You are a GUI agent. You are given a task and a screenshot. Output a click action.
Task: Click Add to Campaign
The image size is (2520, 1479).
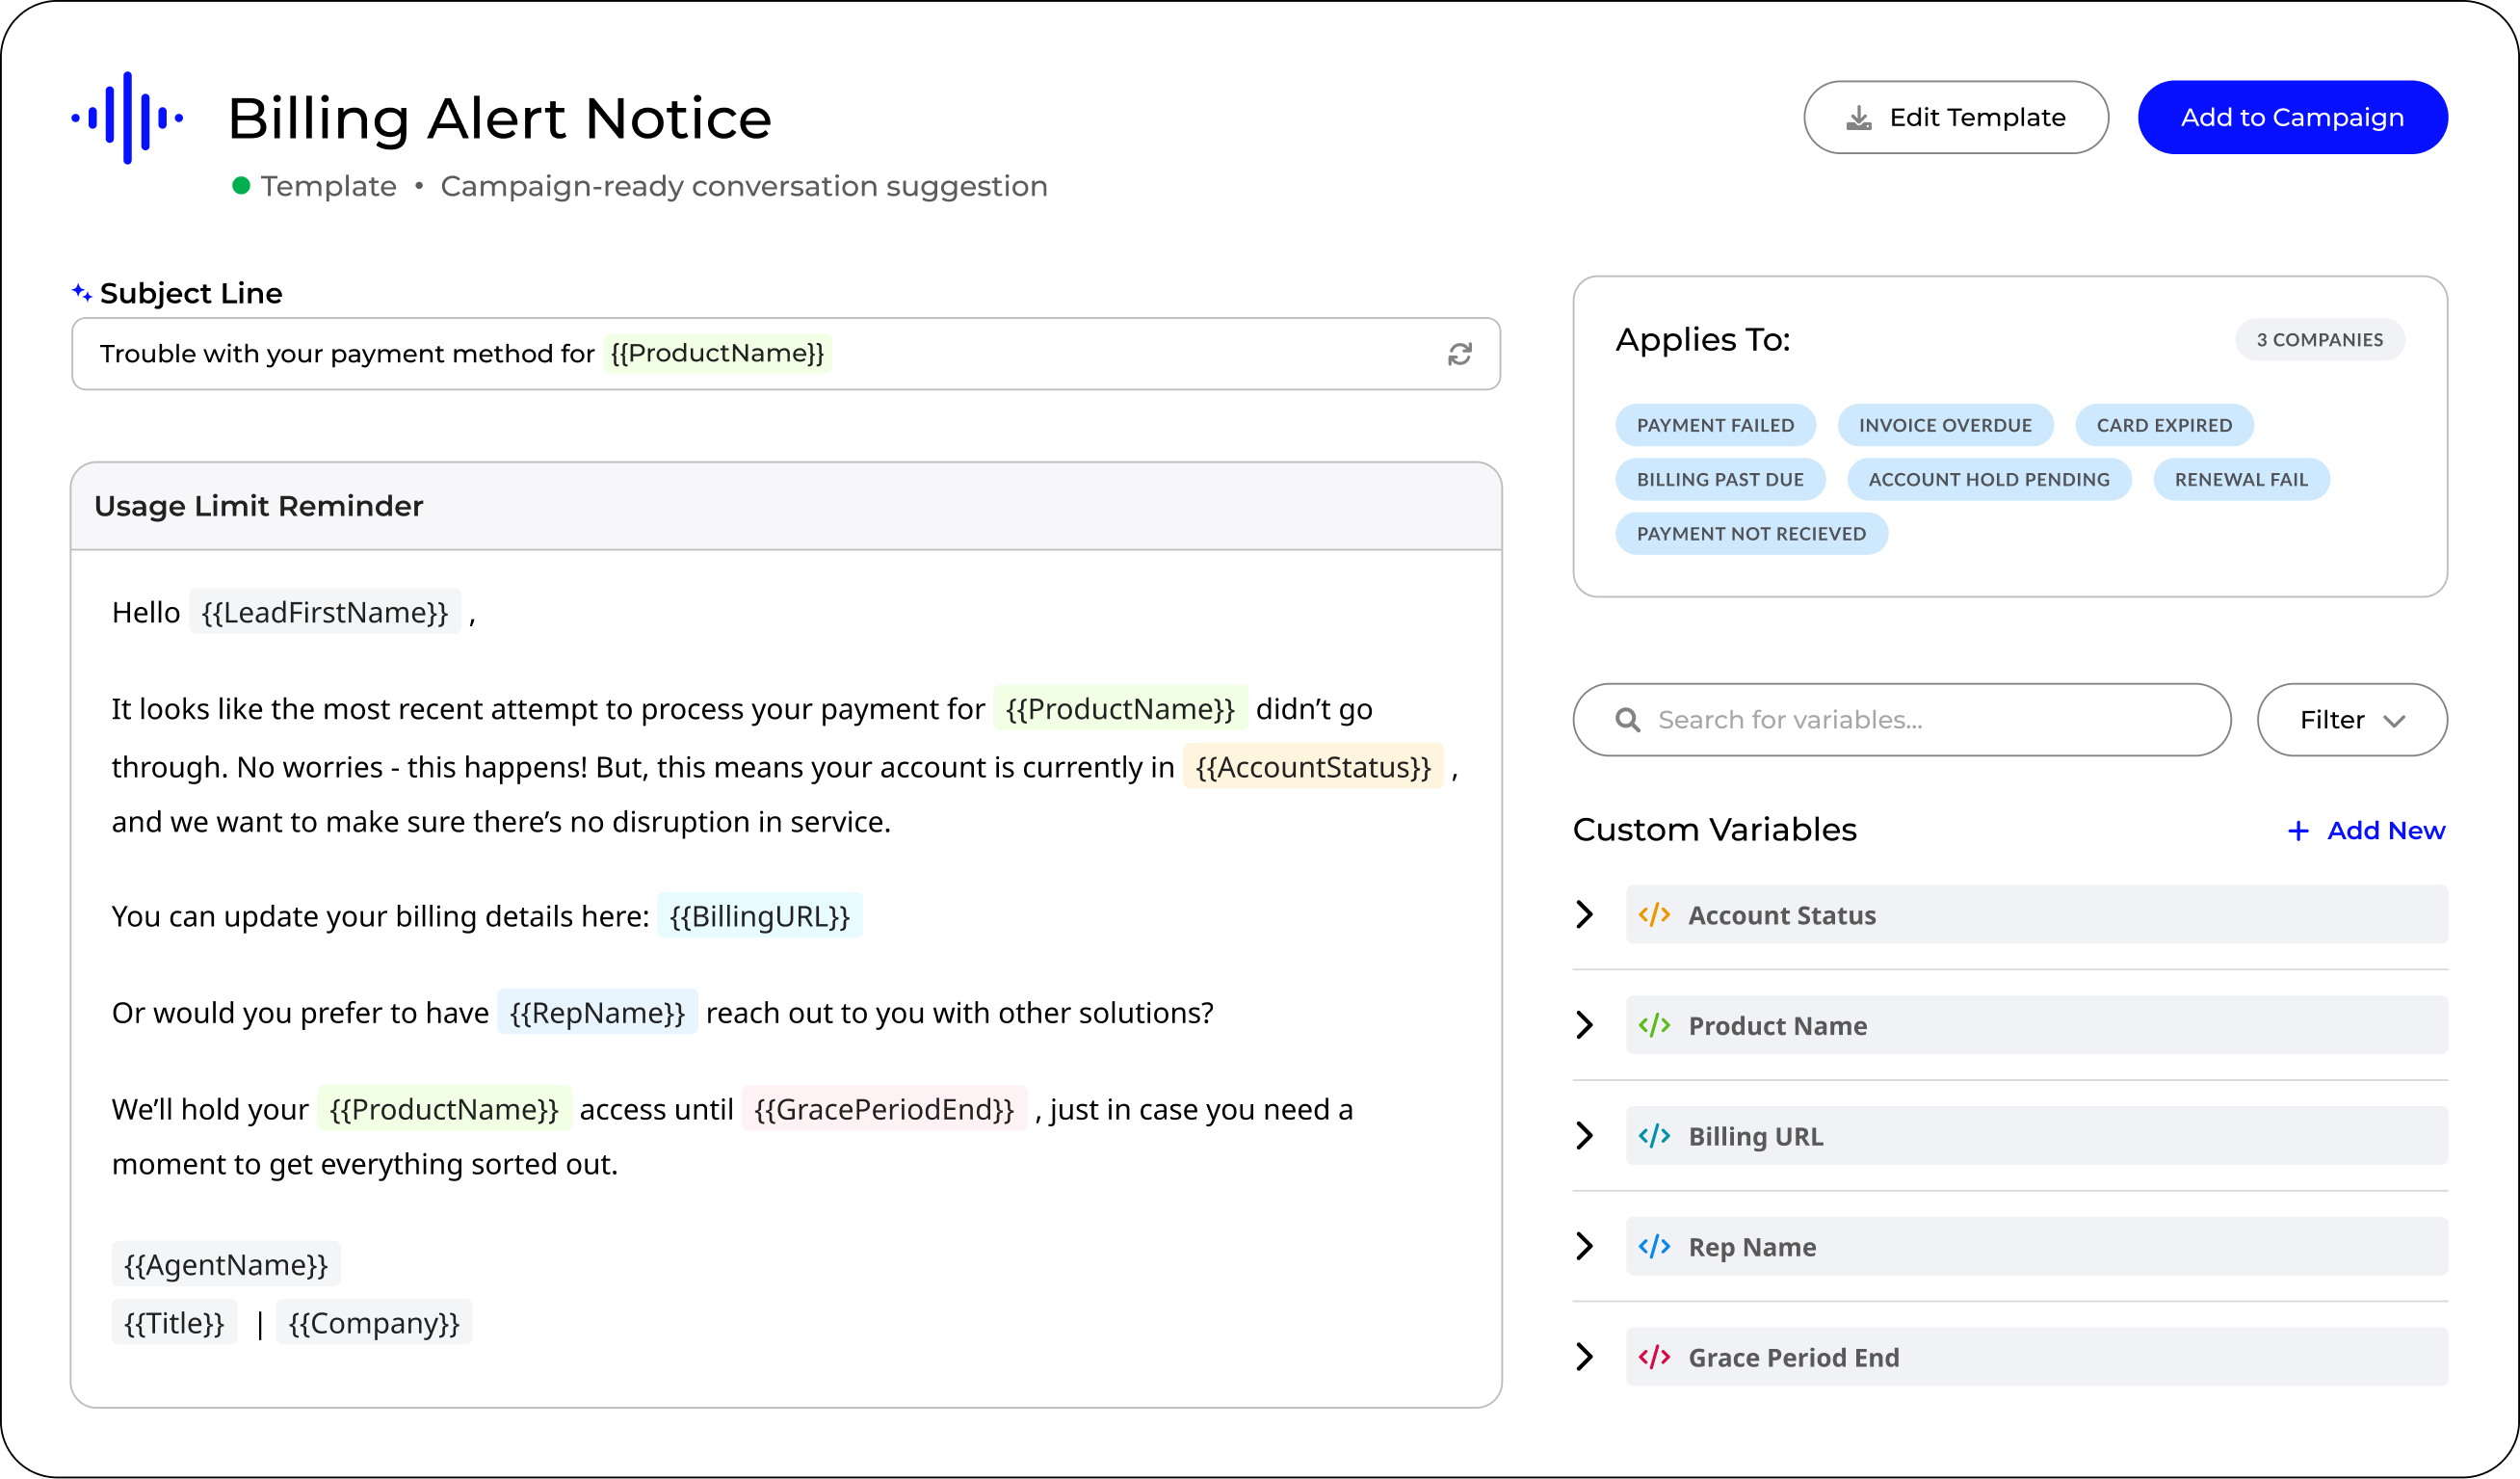2292,118
